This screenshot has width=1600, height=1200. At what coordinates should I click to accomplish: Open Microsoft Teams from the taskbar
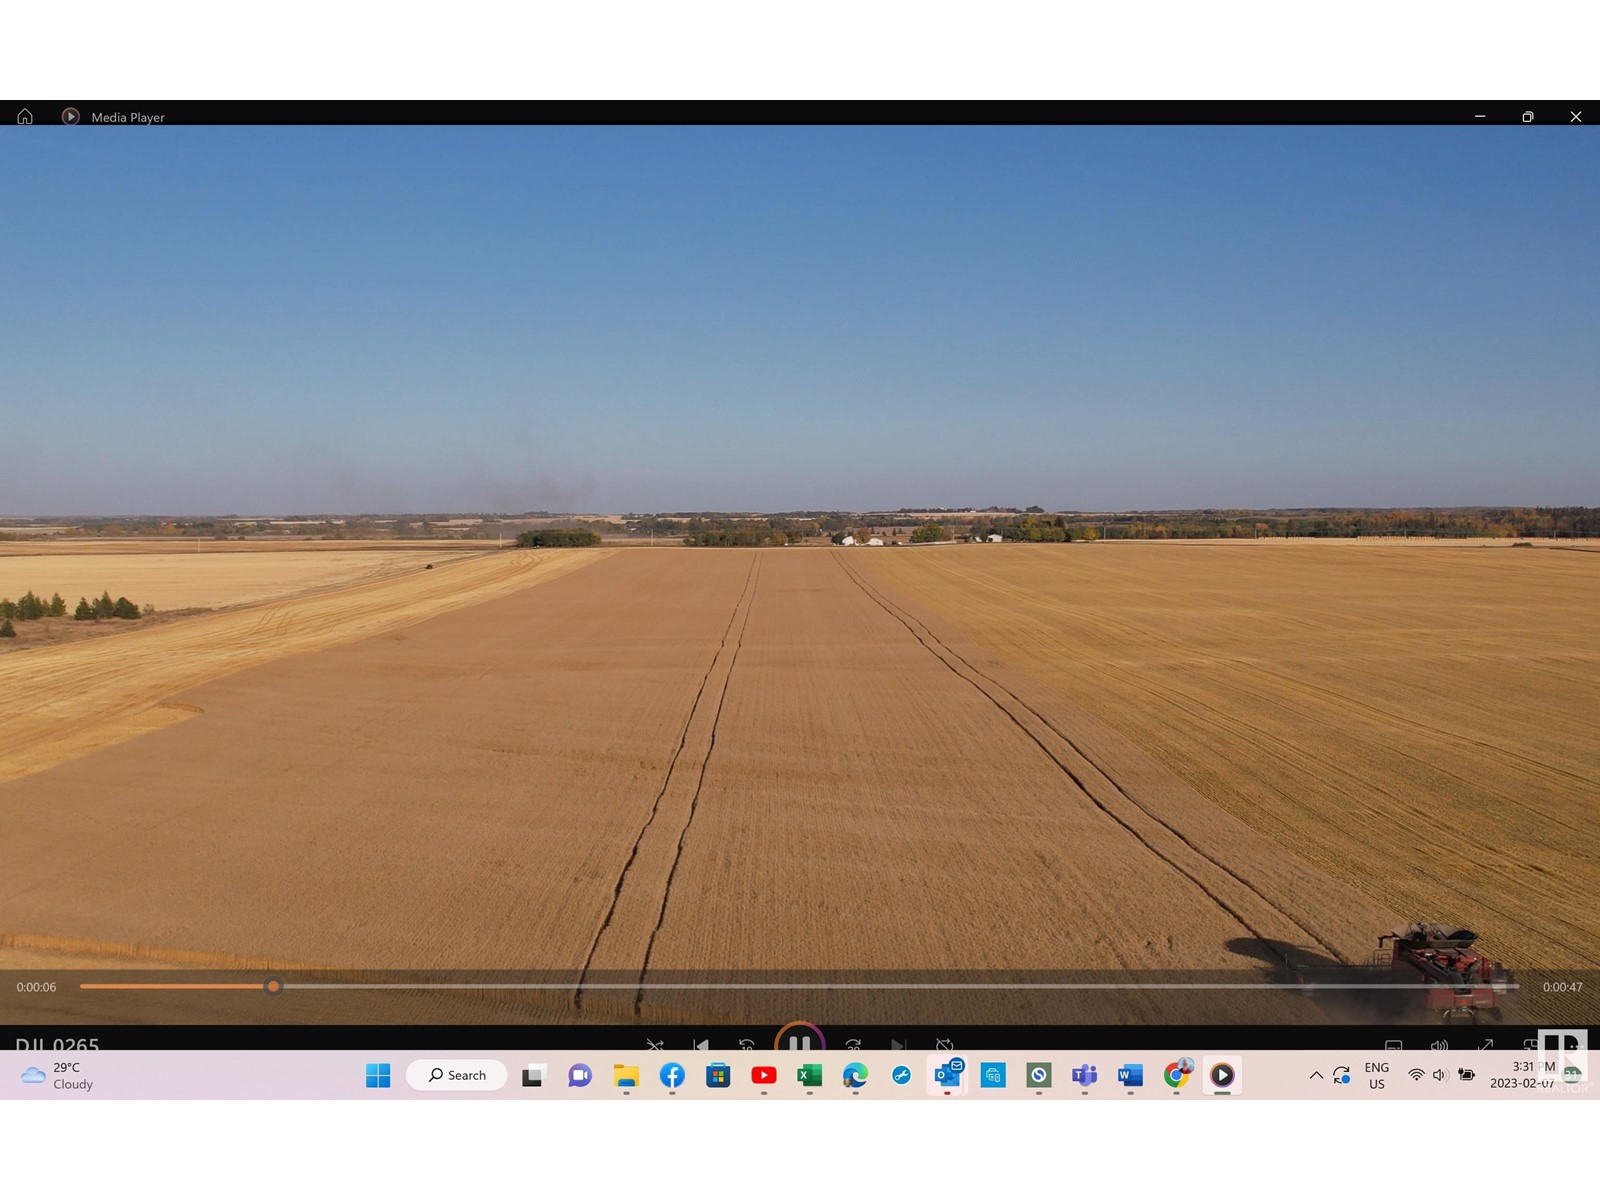pos(1084,1076)
